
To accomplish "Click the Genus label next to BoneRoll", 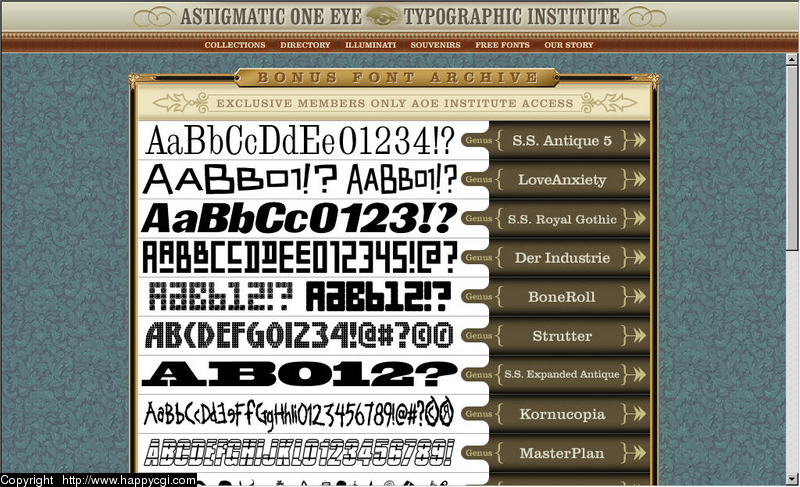I will (479, 296).
